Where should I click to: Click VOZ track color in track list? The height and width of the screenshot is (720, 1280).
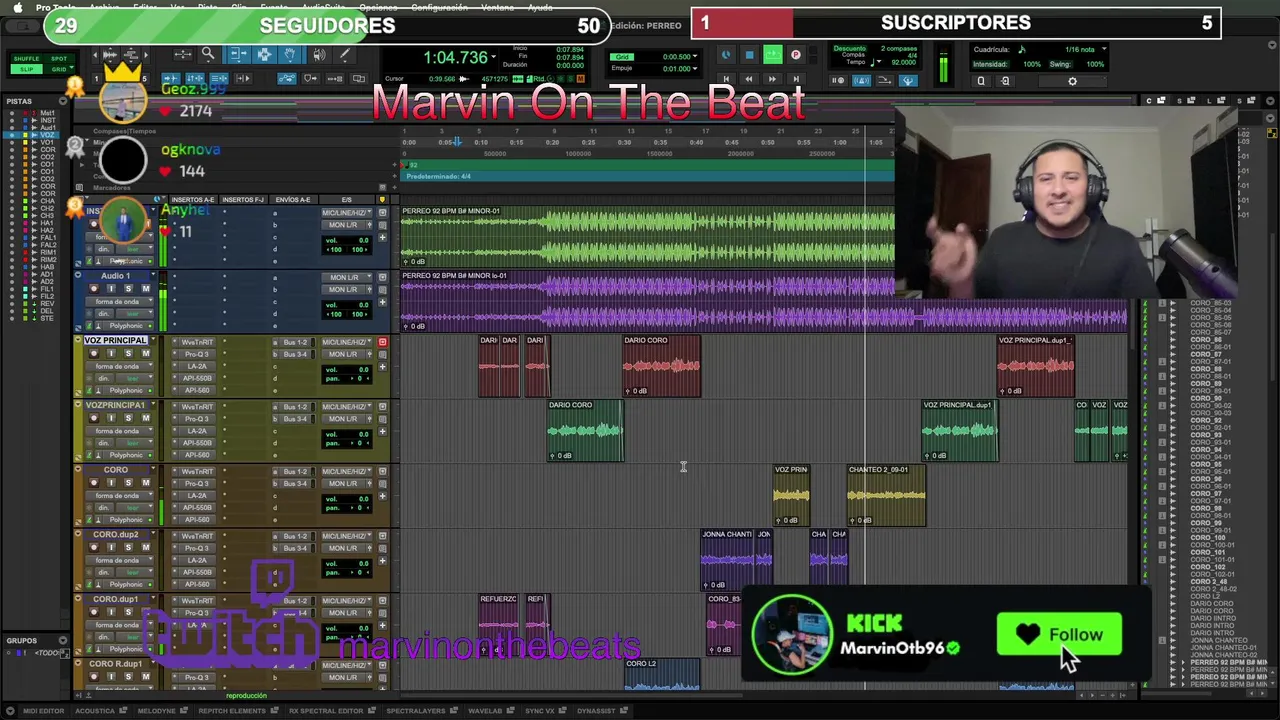click(25, 135)
